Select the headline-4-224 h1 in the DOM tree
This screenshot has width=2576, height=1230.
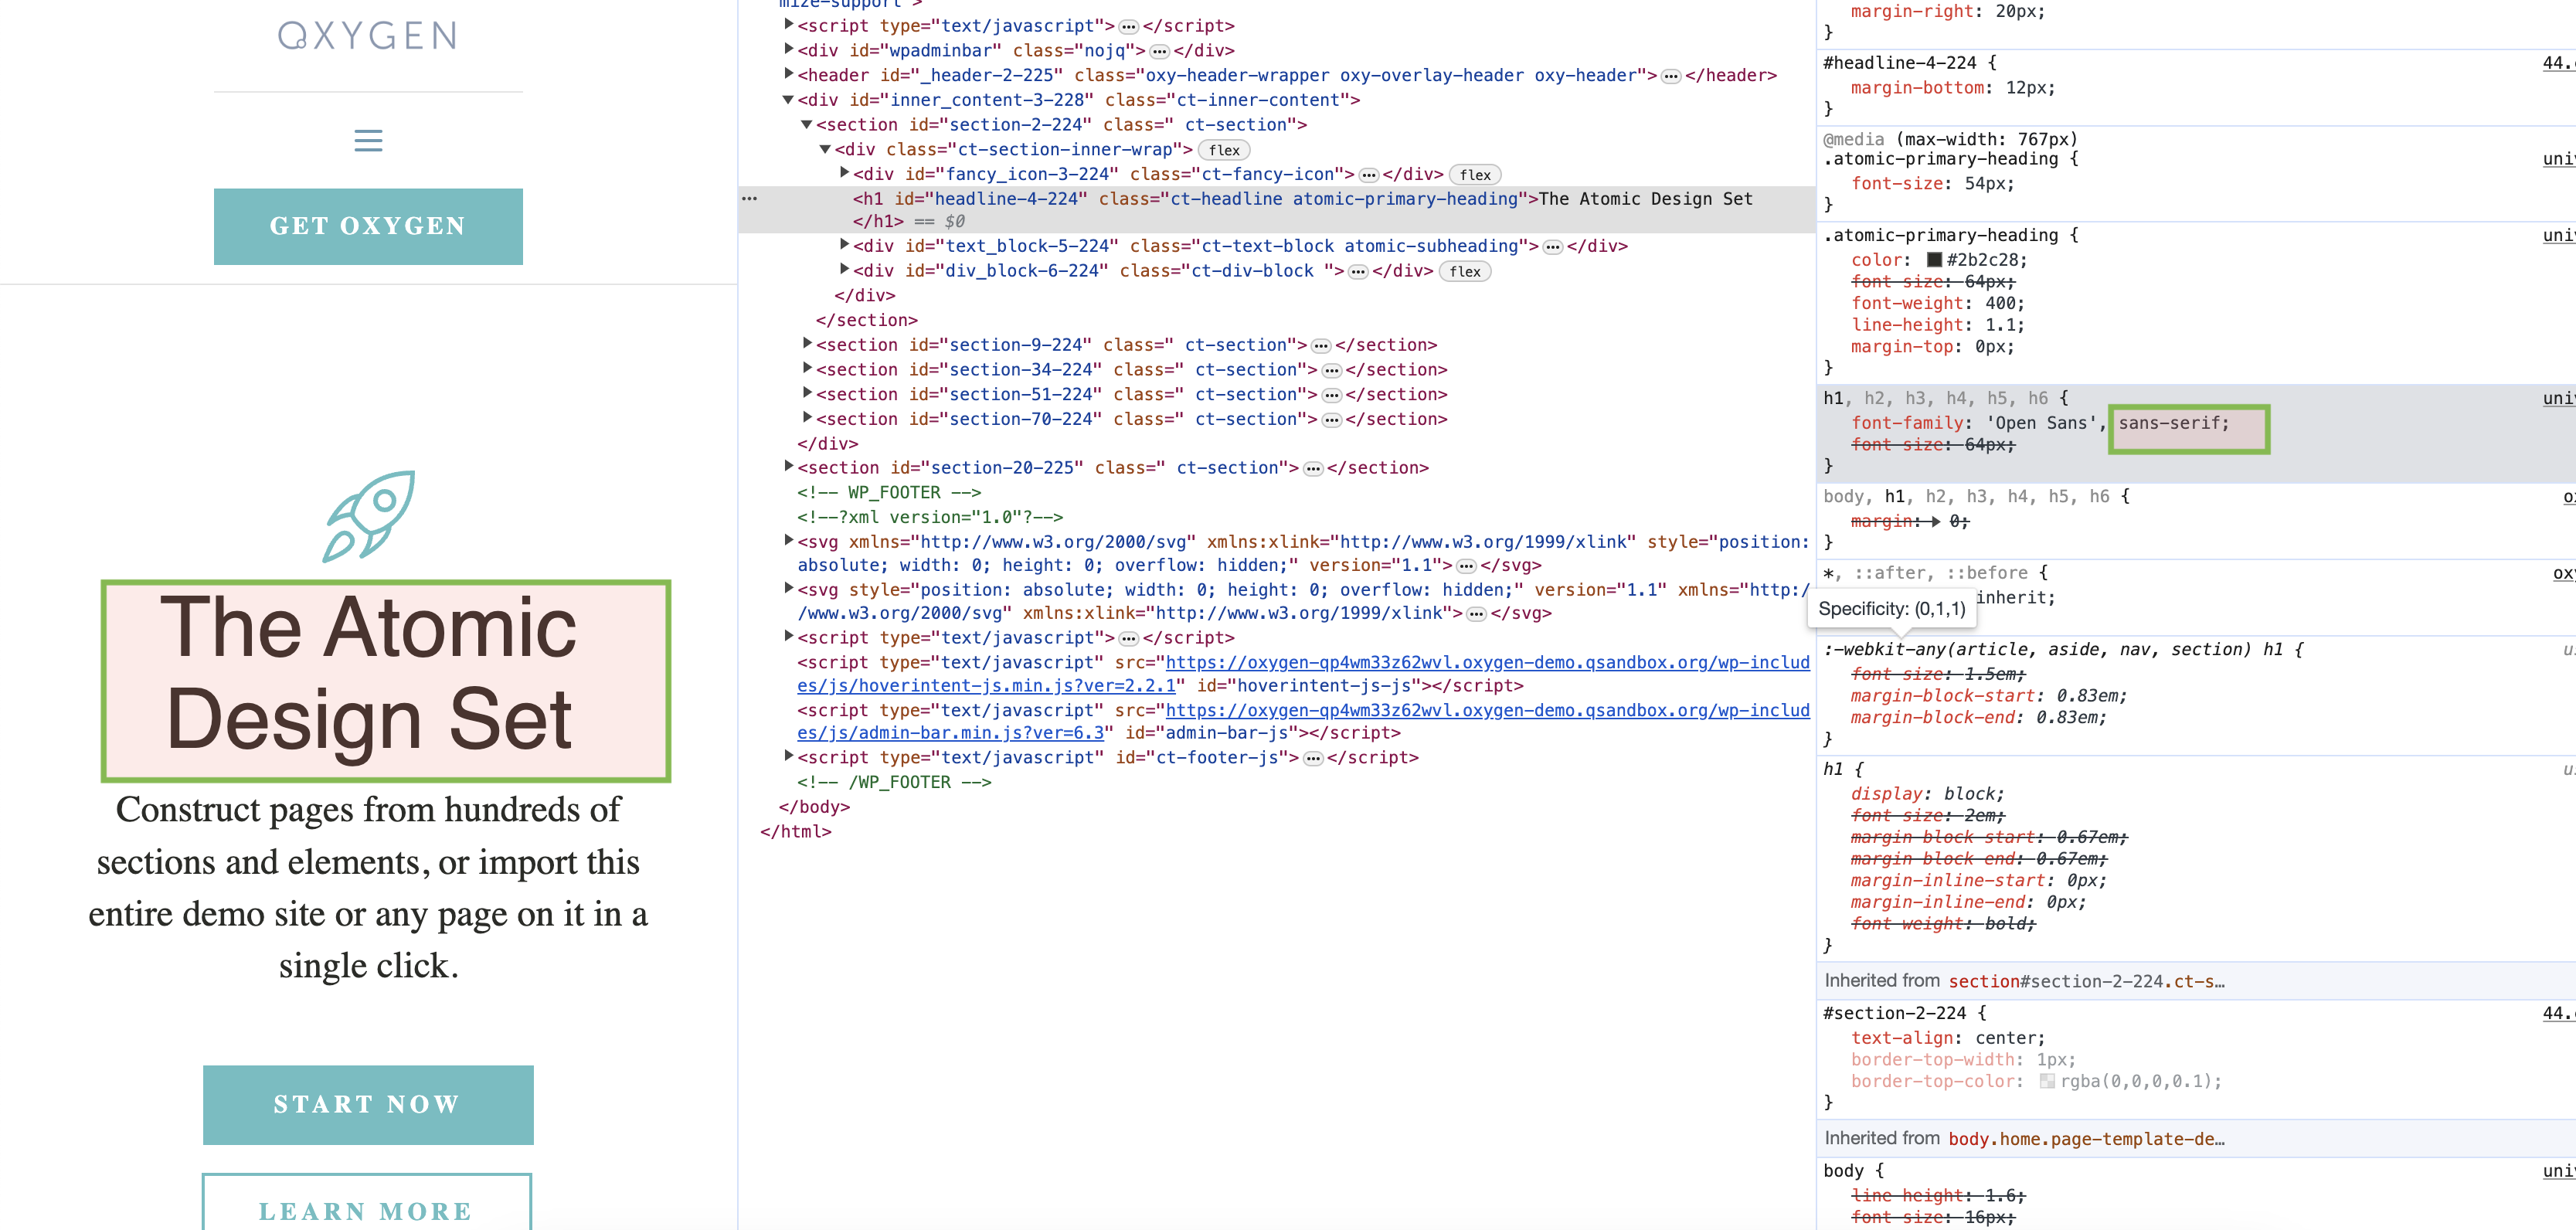pyautogui.click(x=1200, y=199)
